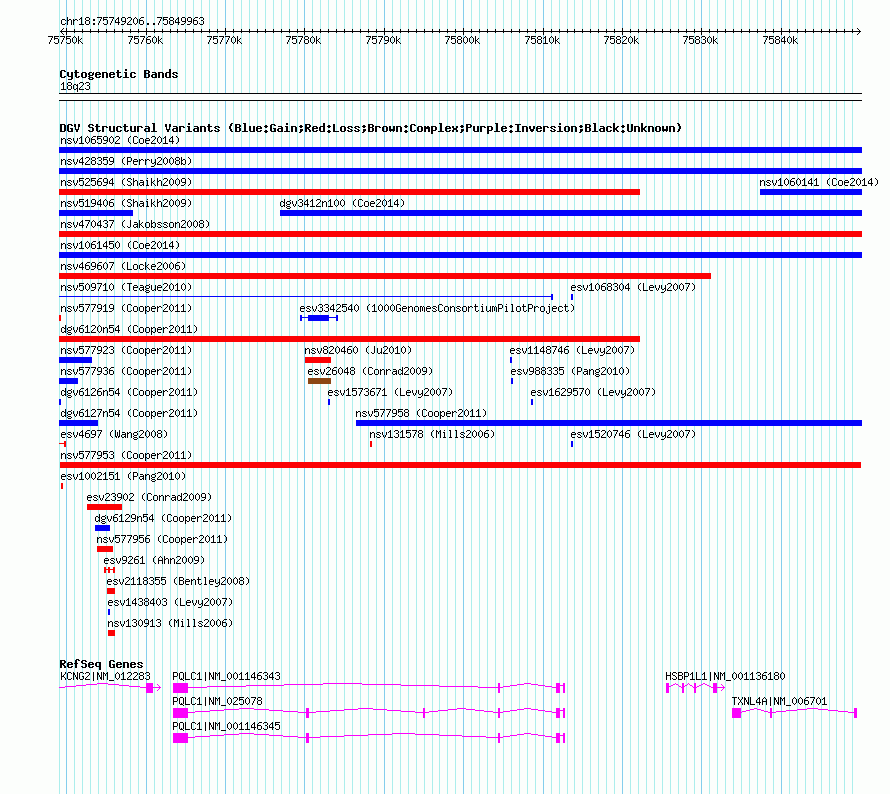890x794 pixels.
Task: Click the dgv6127n54 (Cooper2011) label
Action: 129,413
